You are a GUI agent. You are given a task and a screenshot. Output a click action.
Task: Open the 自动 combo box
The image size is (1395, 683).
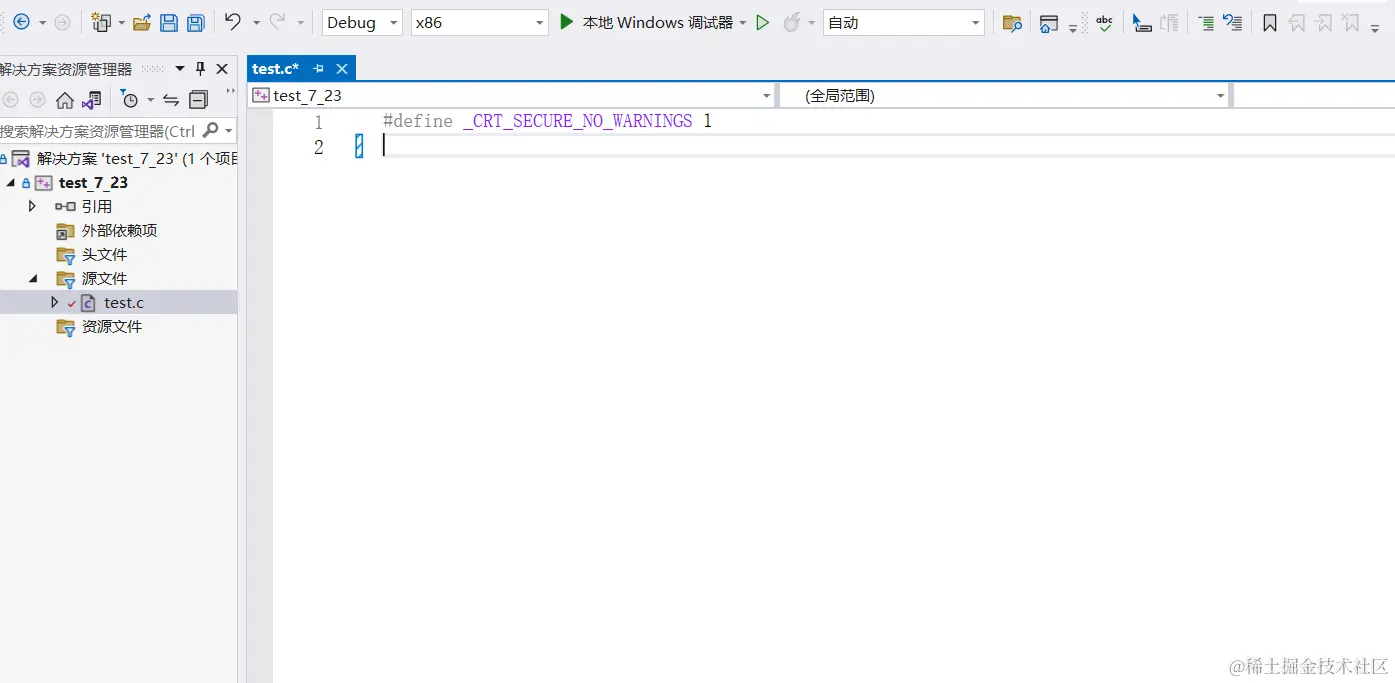[x=976, y=22]
